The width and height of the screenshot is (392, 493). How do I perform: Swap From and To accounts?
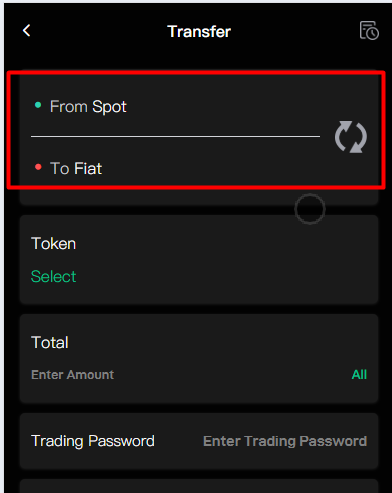351,137
